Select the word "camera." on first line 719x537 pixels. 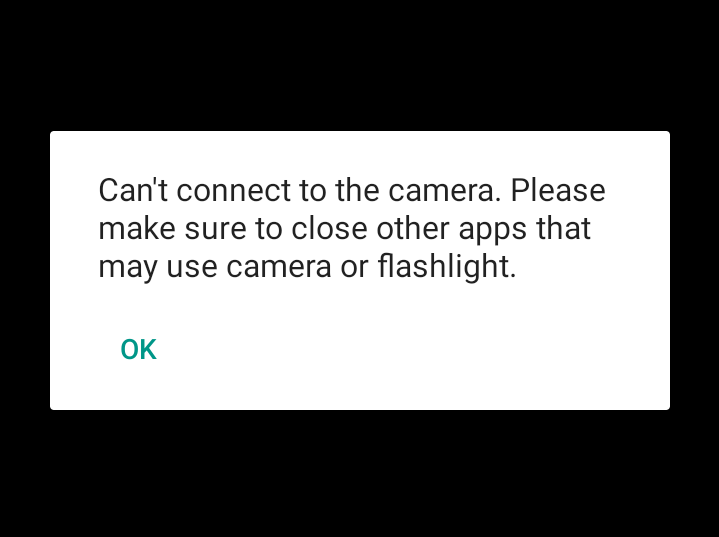(x=445, y=191)
